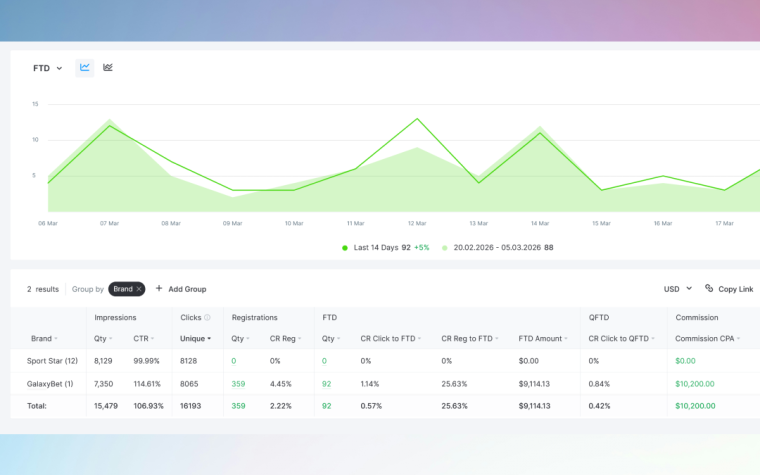The width and height of the screenshot is (760, 475).
Task: Sort by Commission CPA column
Action: coord(708,338)
